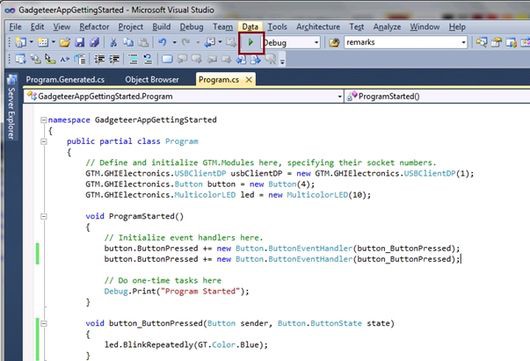The height and width of the screenshot is (361, 530).
Task: Click the Navigate Backward icon
Action: (x=210, y=42)
